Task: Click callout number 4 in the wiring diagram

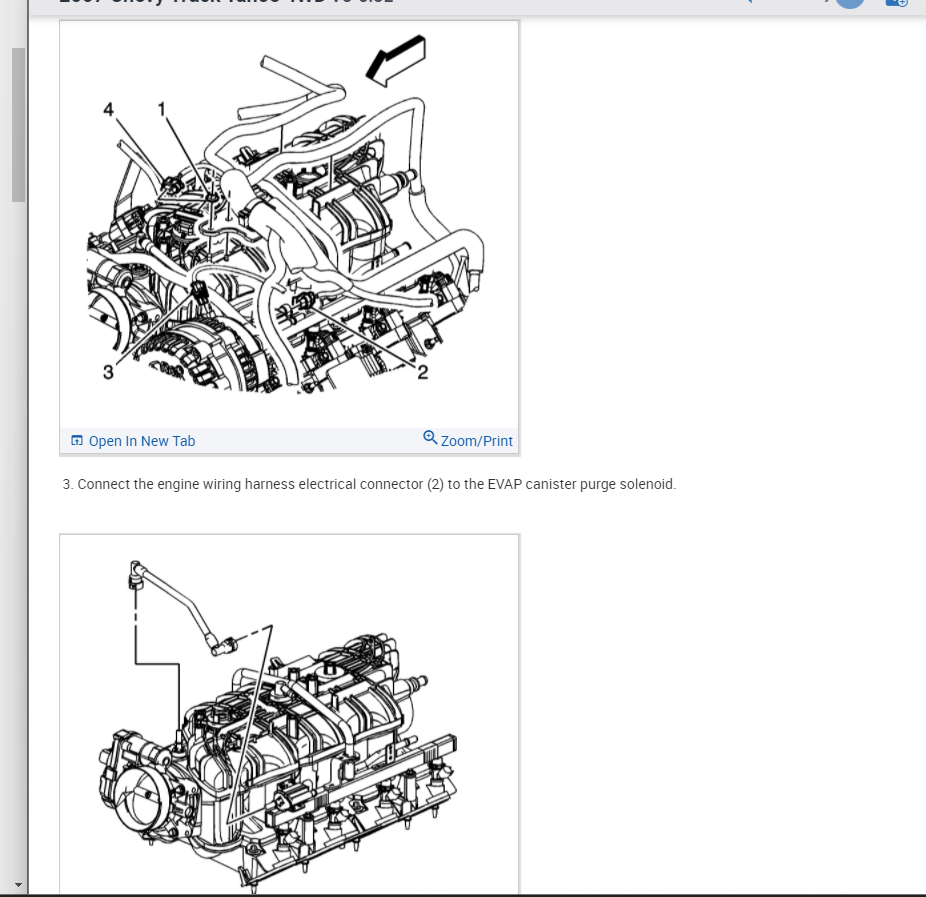Action: tap(108, 109)
